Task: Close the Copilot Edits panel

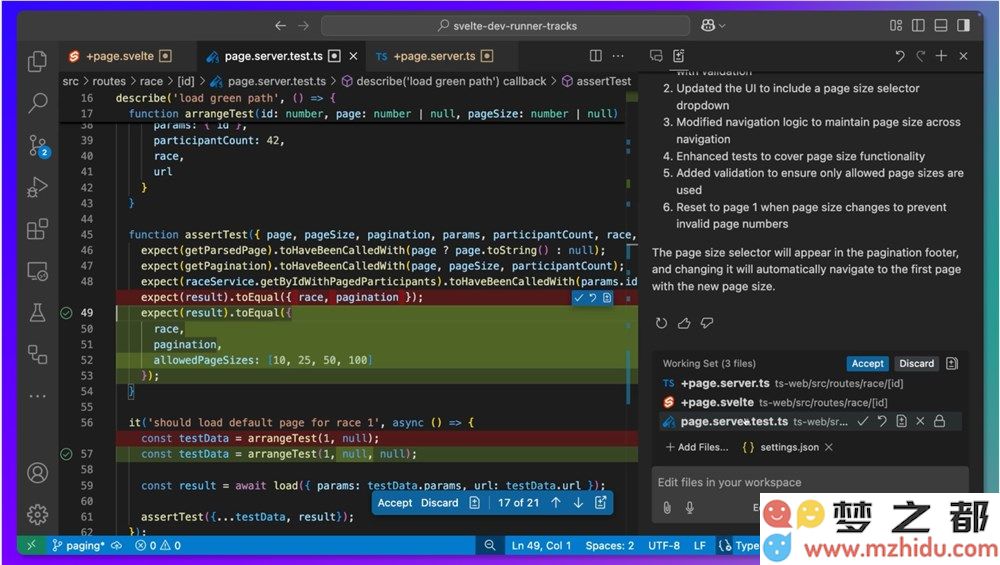Action: (964, 56)
